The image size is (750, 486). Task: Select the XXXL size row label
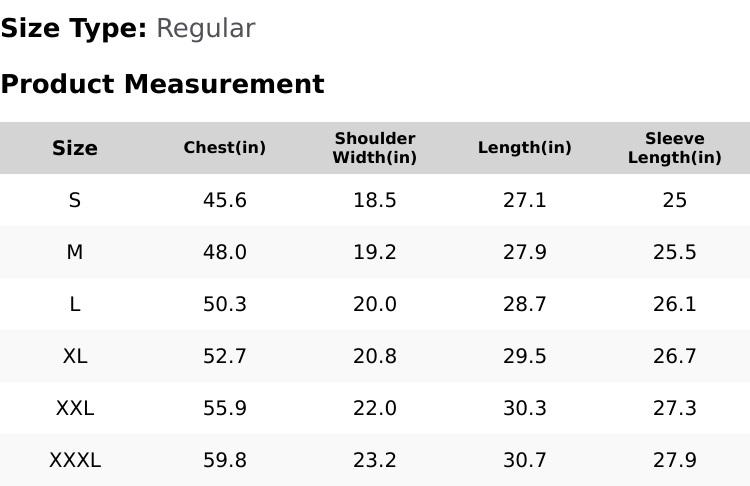point(75,460)
